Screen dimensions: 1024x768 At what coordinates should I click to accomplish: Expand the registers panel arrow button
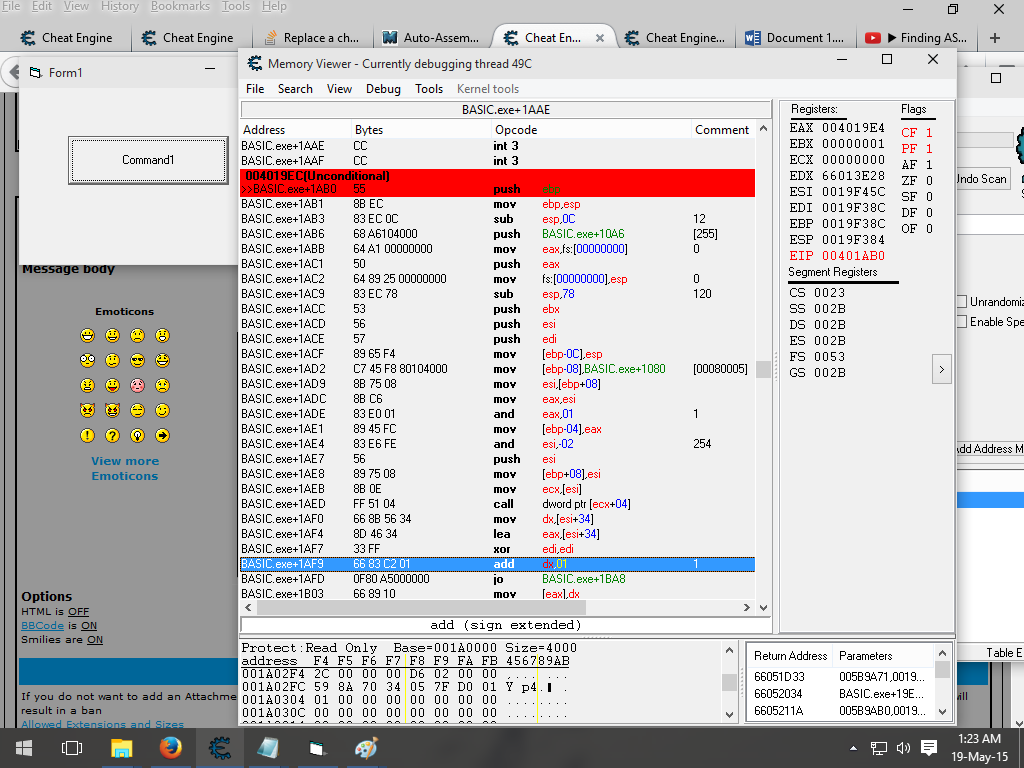pos(940,369)
